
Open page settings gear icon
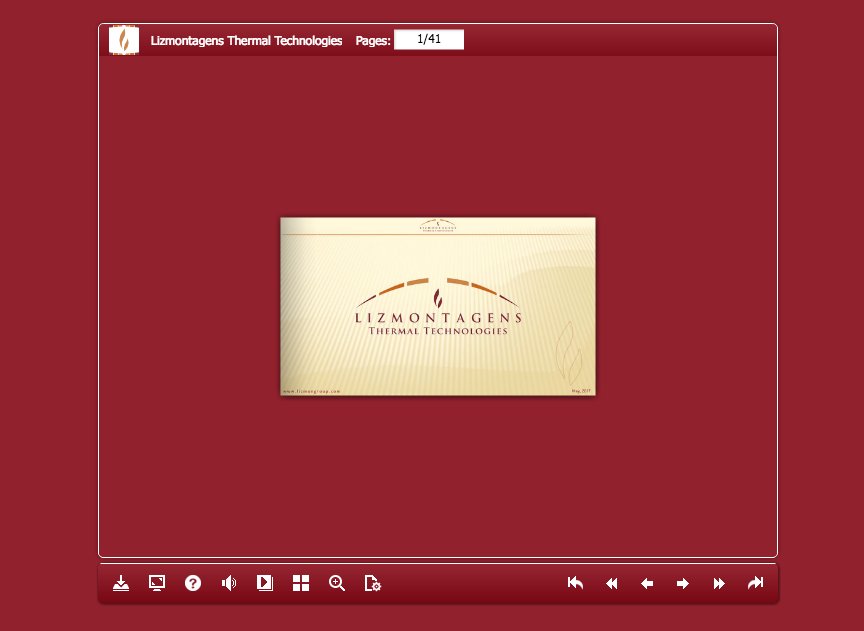pos(372,583)
